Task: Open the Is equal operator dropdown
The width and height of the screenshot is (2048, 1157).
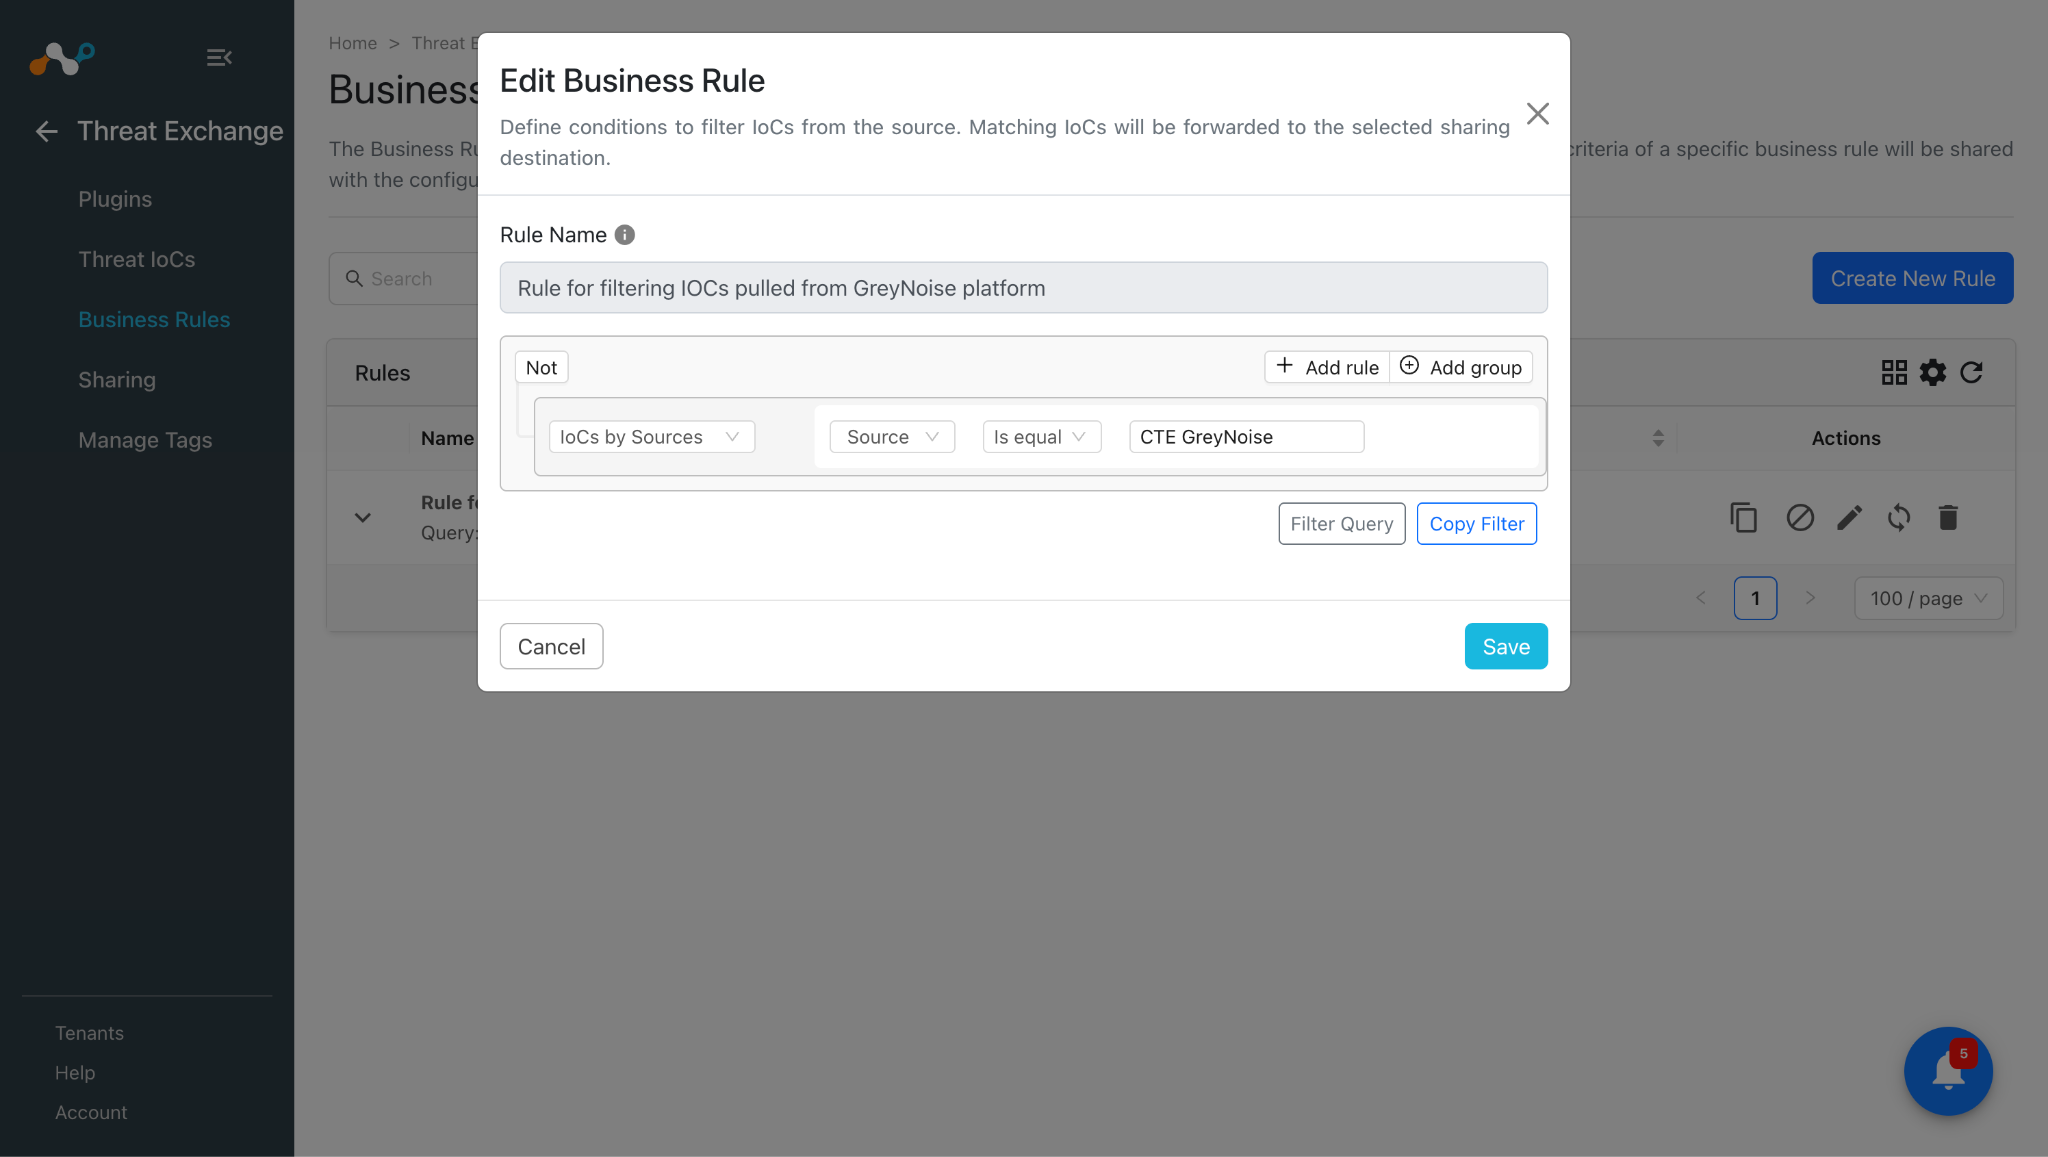Action: [1041, 437]
